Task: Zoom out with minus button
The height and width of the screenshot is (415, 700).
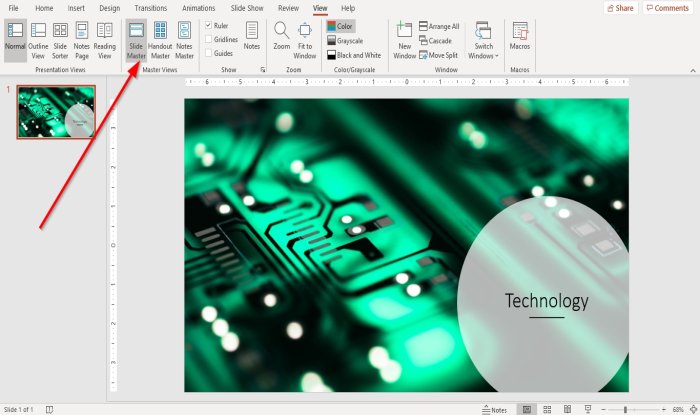Action: click(x=603, y=409)
